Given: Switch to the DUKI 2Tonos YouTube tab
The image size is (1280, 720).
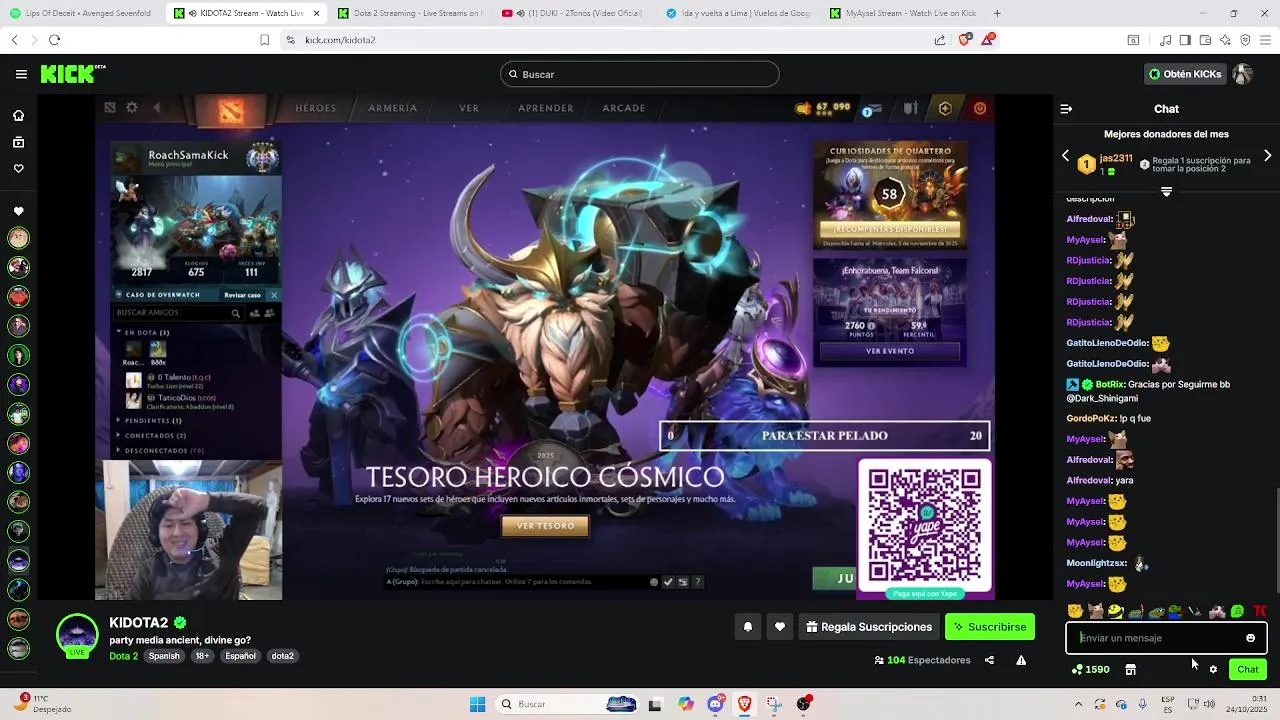Looking at the screenshot, I should coord(575,13).
